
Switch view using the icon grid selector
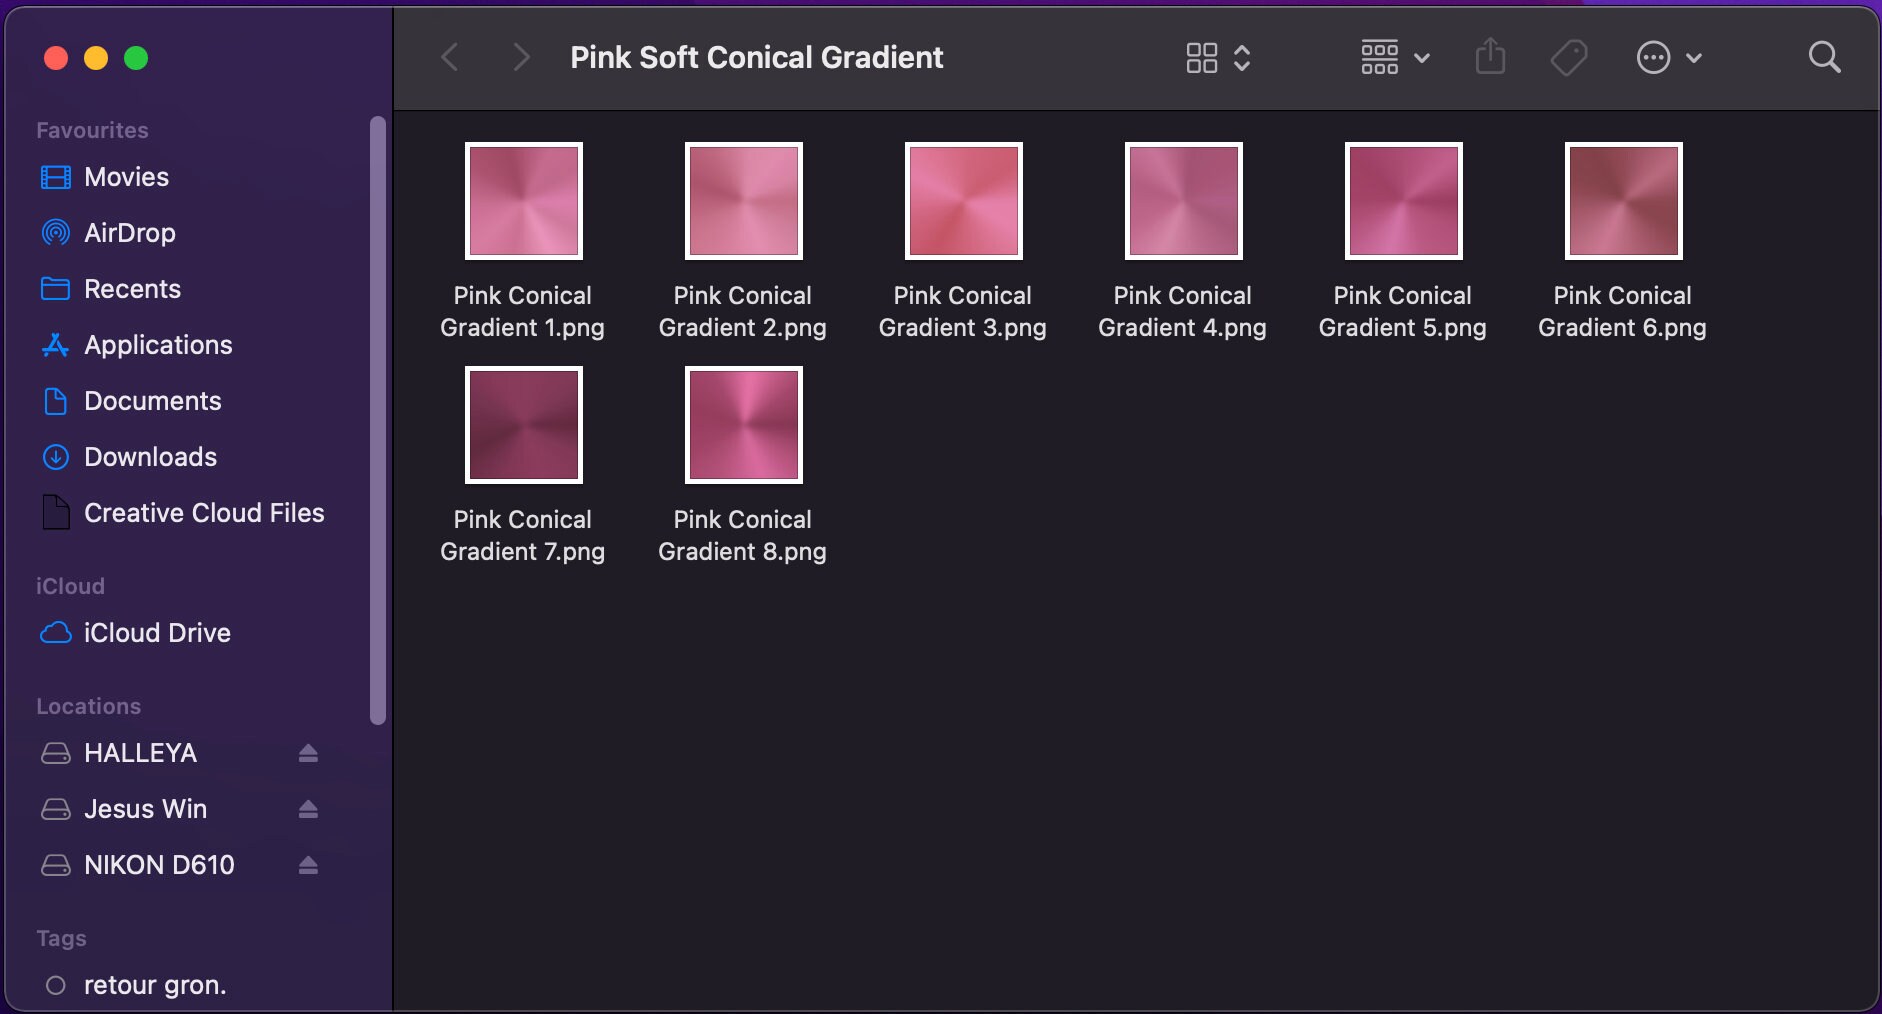pyautogui.click(x=1218, y=57)
